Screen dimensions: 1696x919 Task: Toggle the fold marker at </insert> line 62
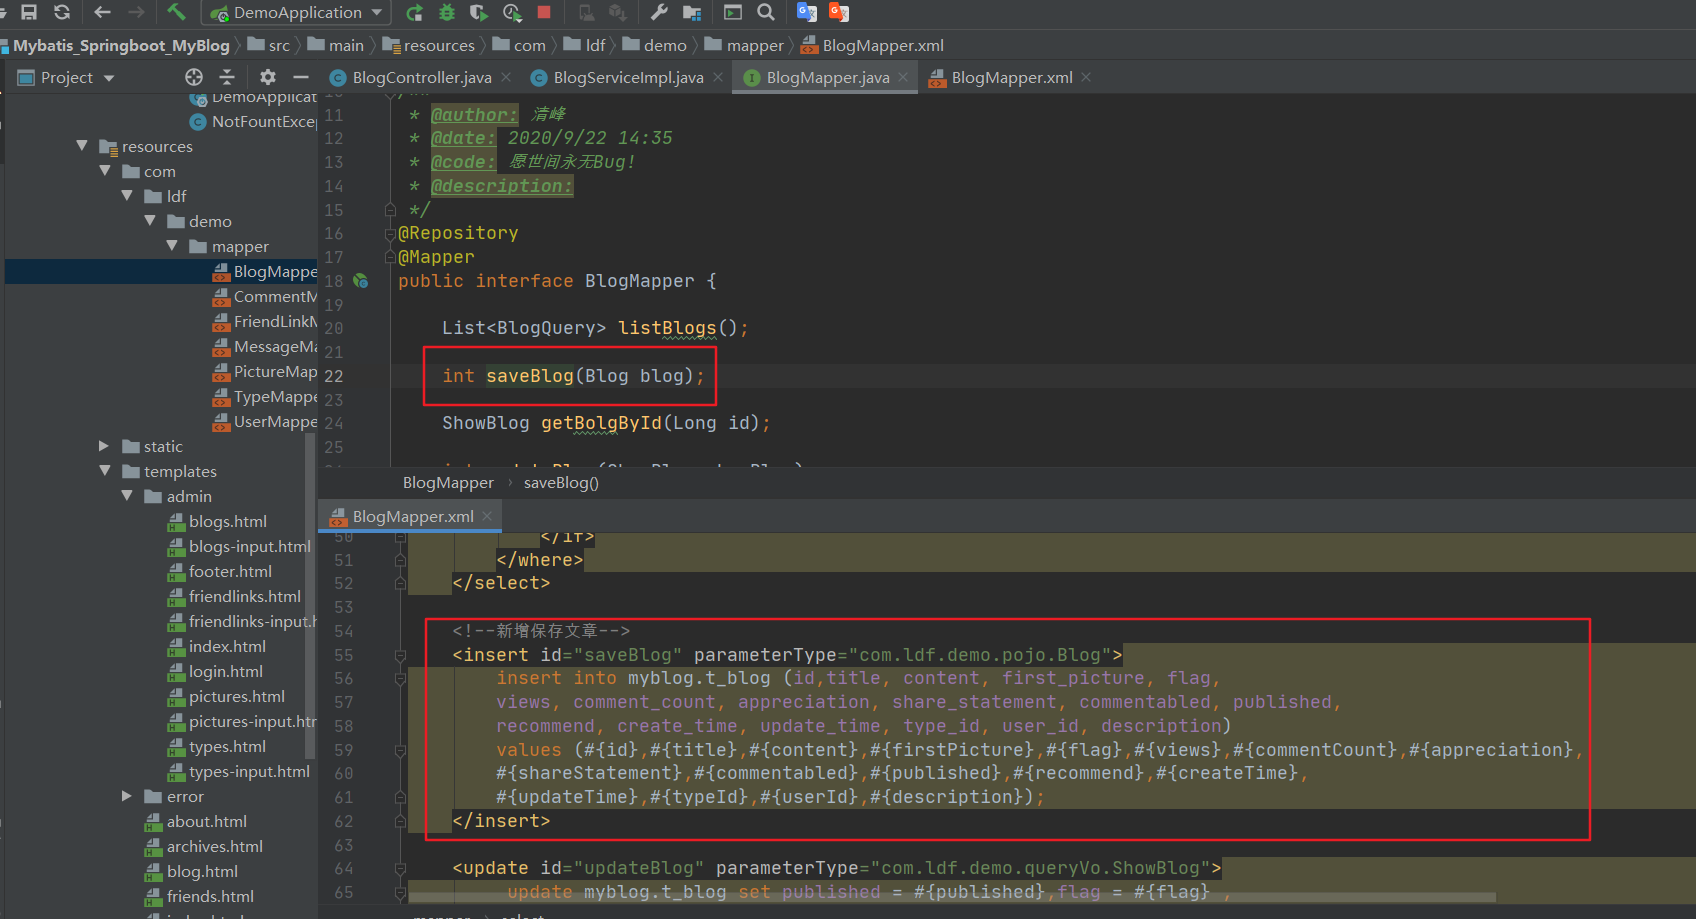400,821
